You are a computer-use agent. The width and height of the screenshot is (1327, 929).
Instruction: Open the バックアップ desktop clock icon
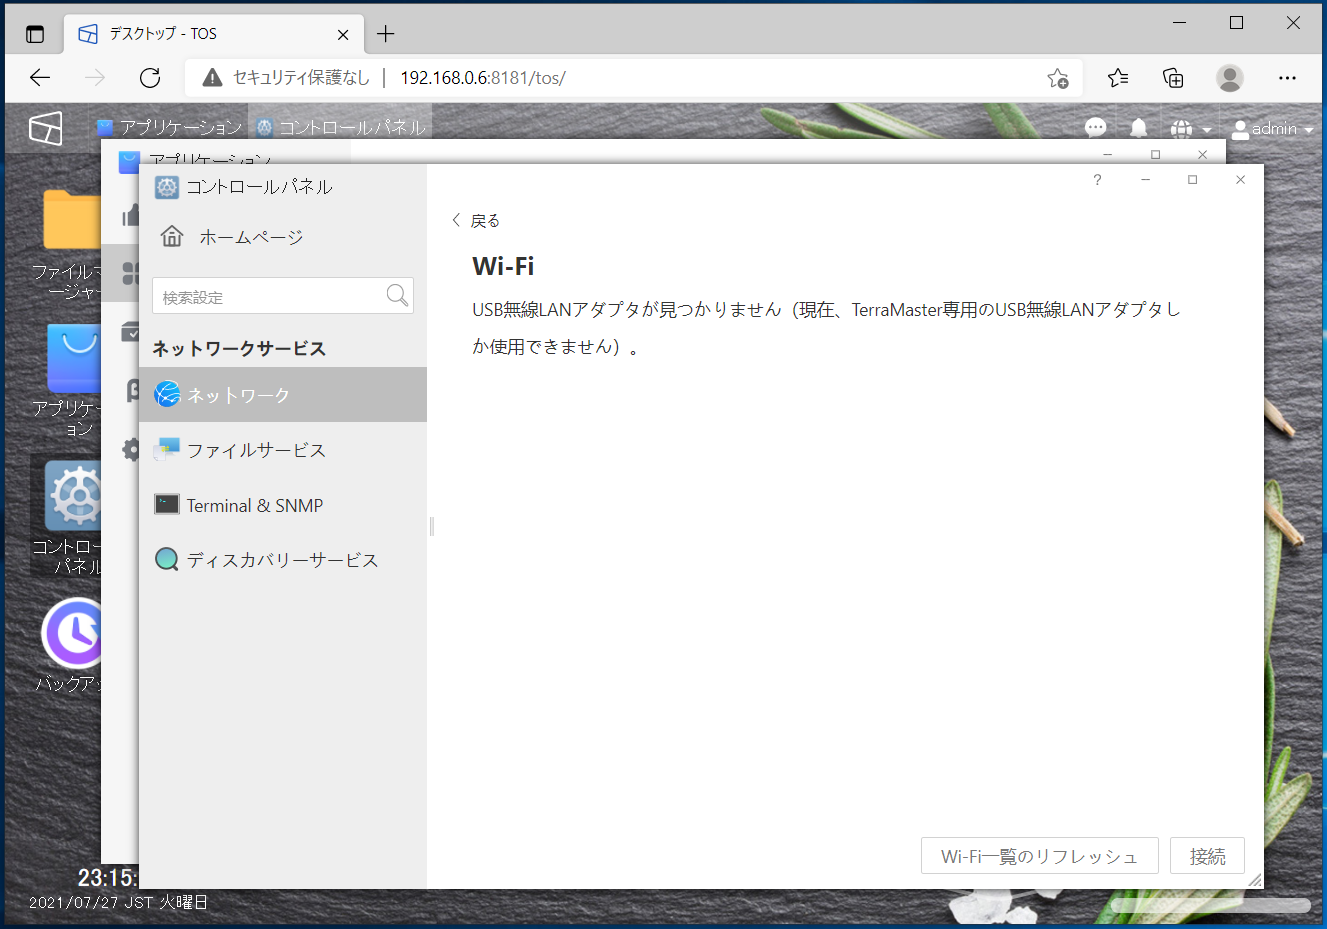(72, 633)
